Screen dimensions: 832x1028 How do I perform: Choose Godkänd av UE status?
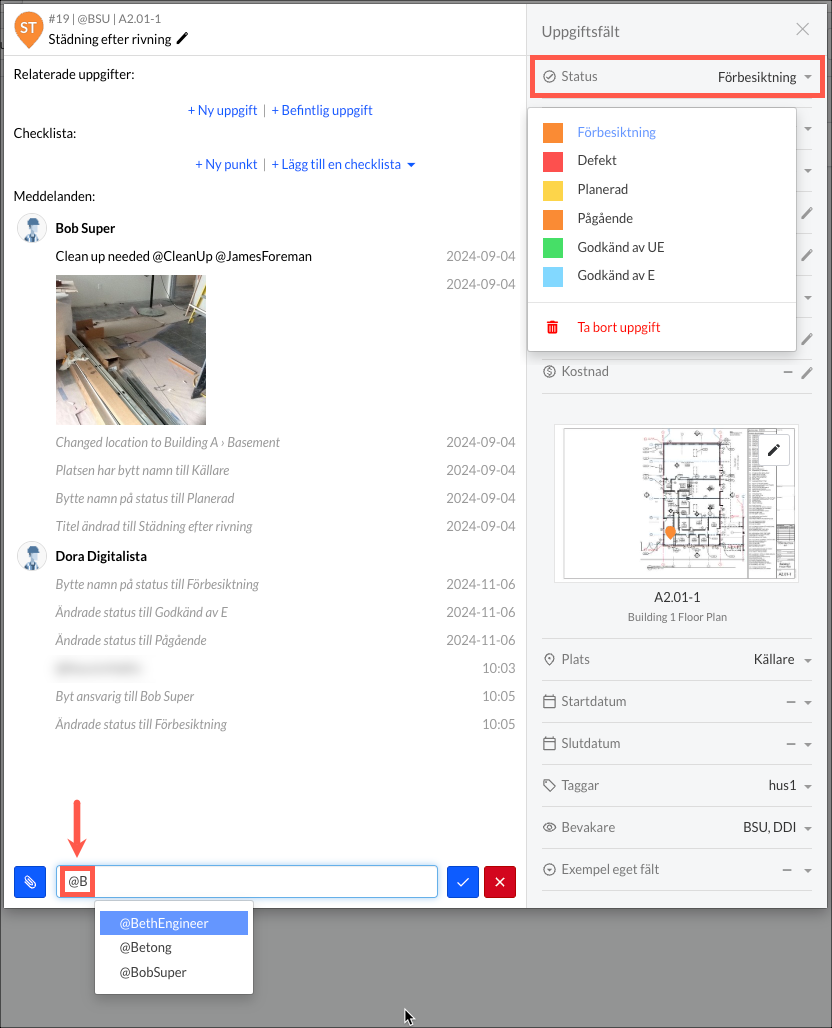coord(620,247)
